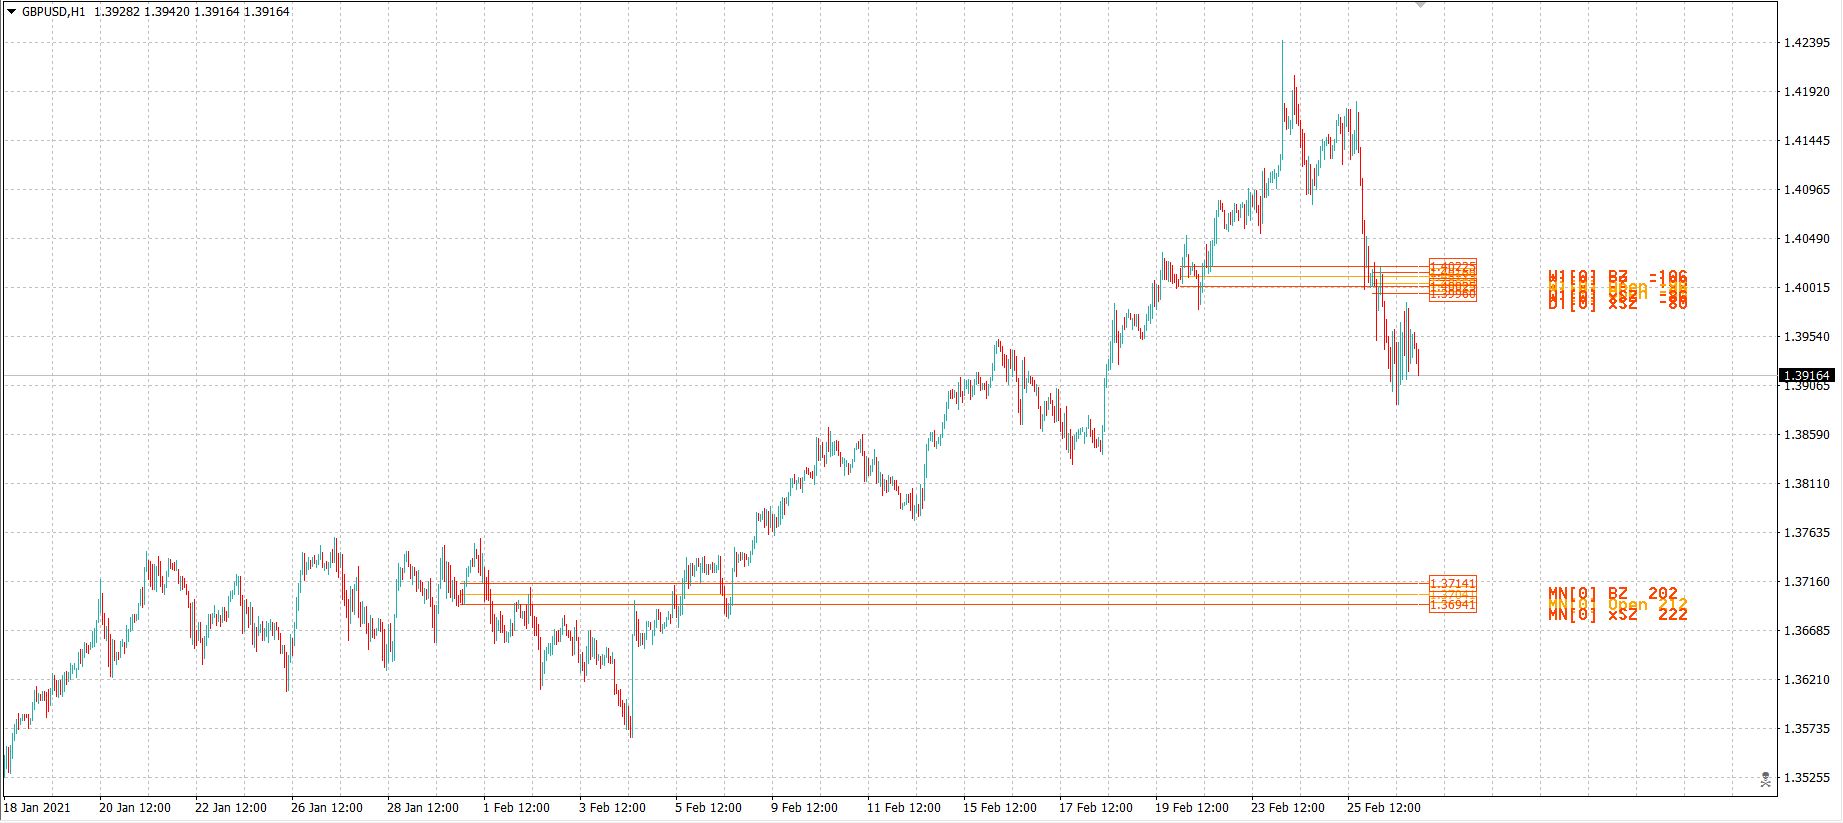Screen dimensions: 1843x823
Task: Click the 1.39540 price scale value
Action: click(1807, 337)
